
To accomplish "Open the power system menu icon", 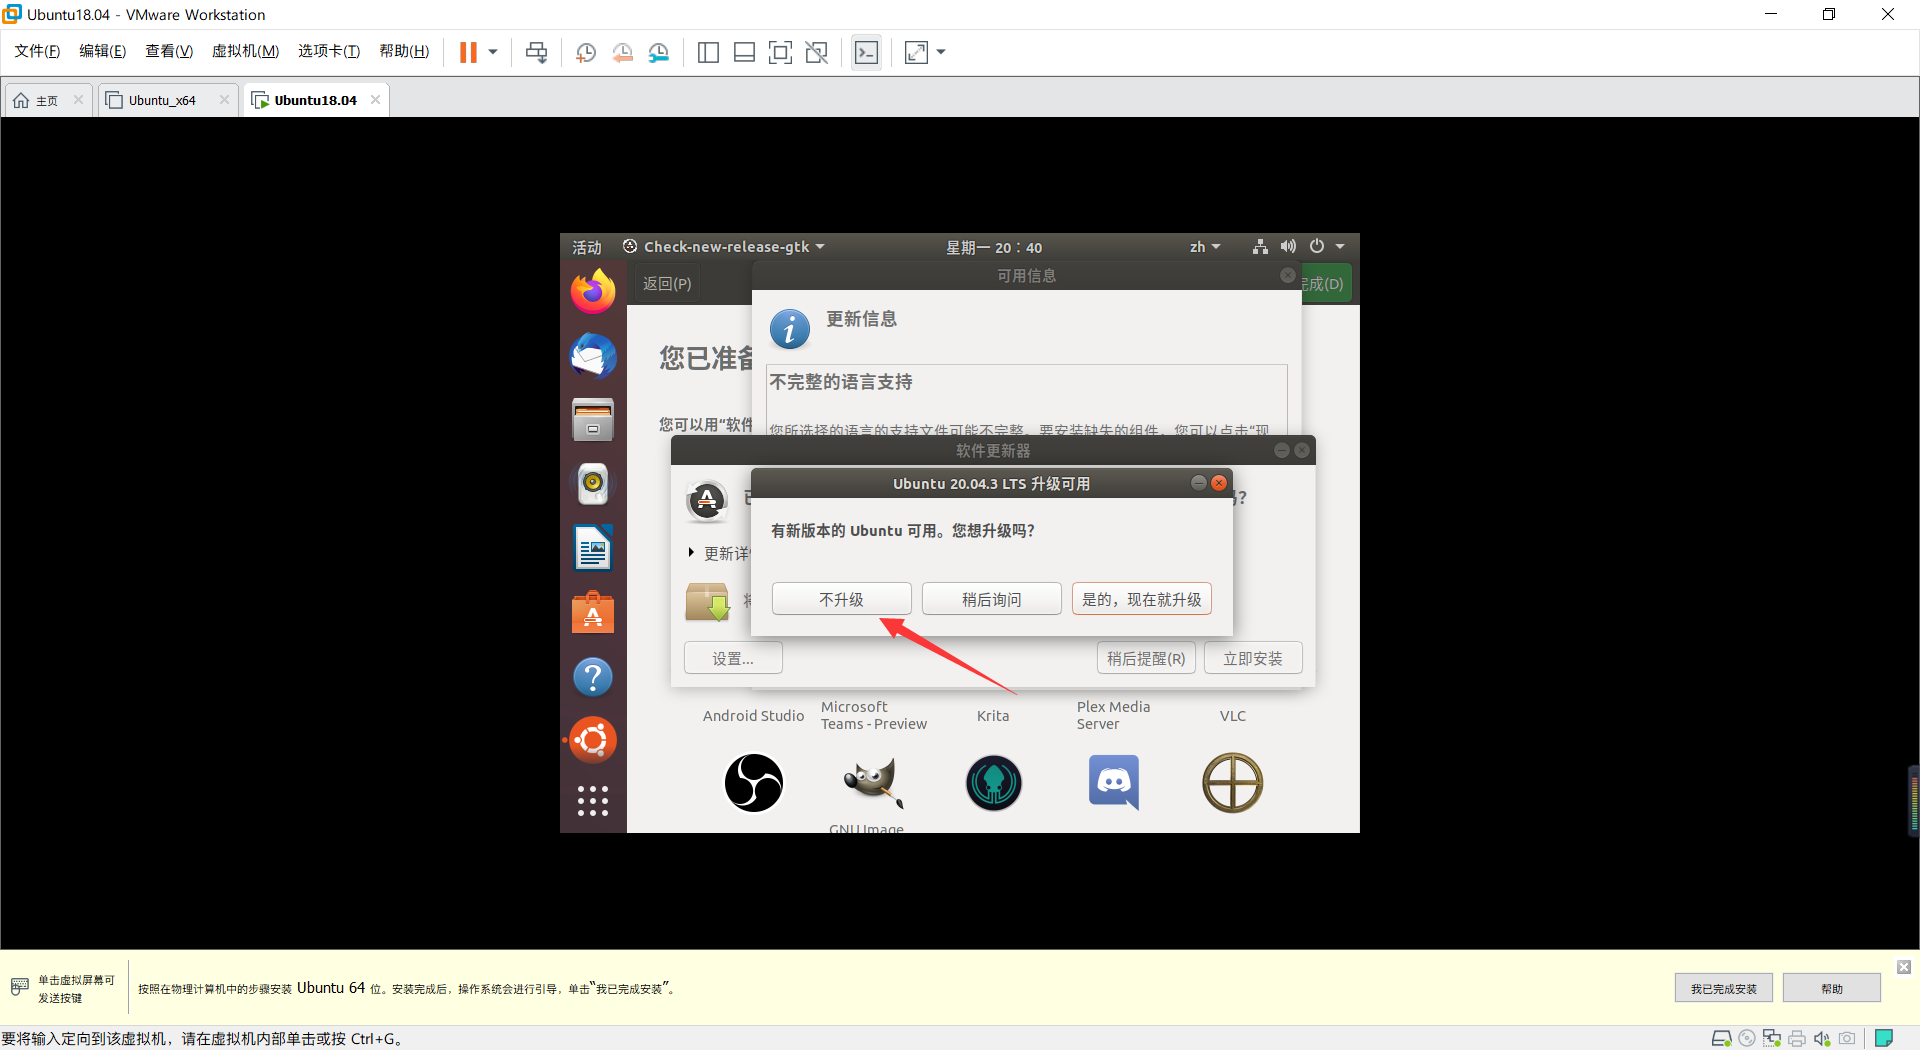I will 1317,246.
